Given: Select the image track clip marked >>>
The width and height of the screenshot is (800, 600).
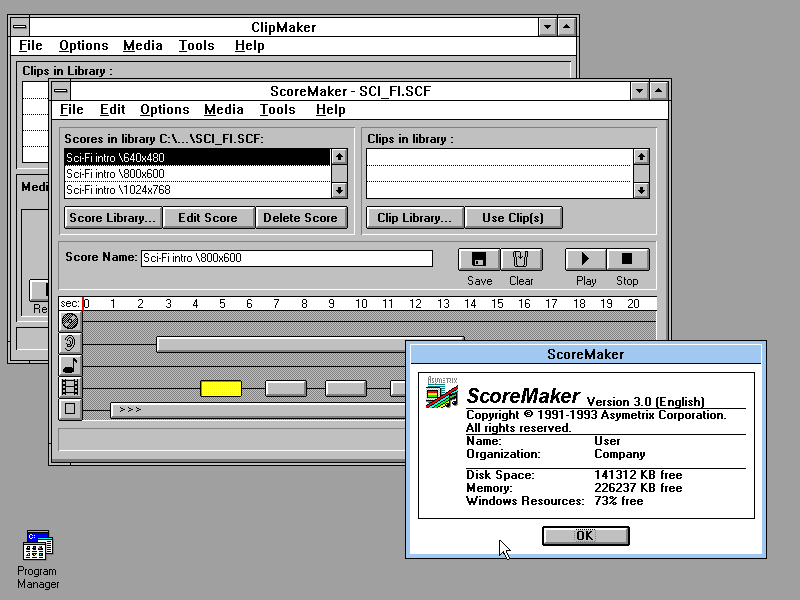Looking at the screenshot, I should 259,410.
